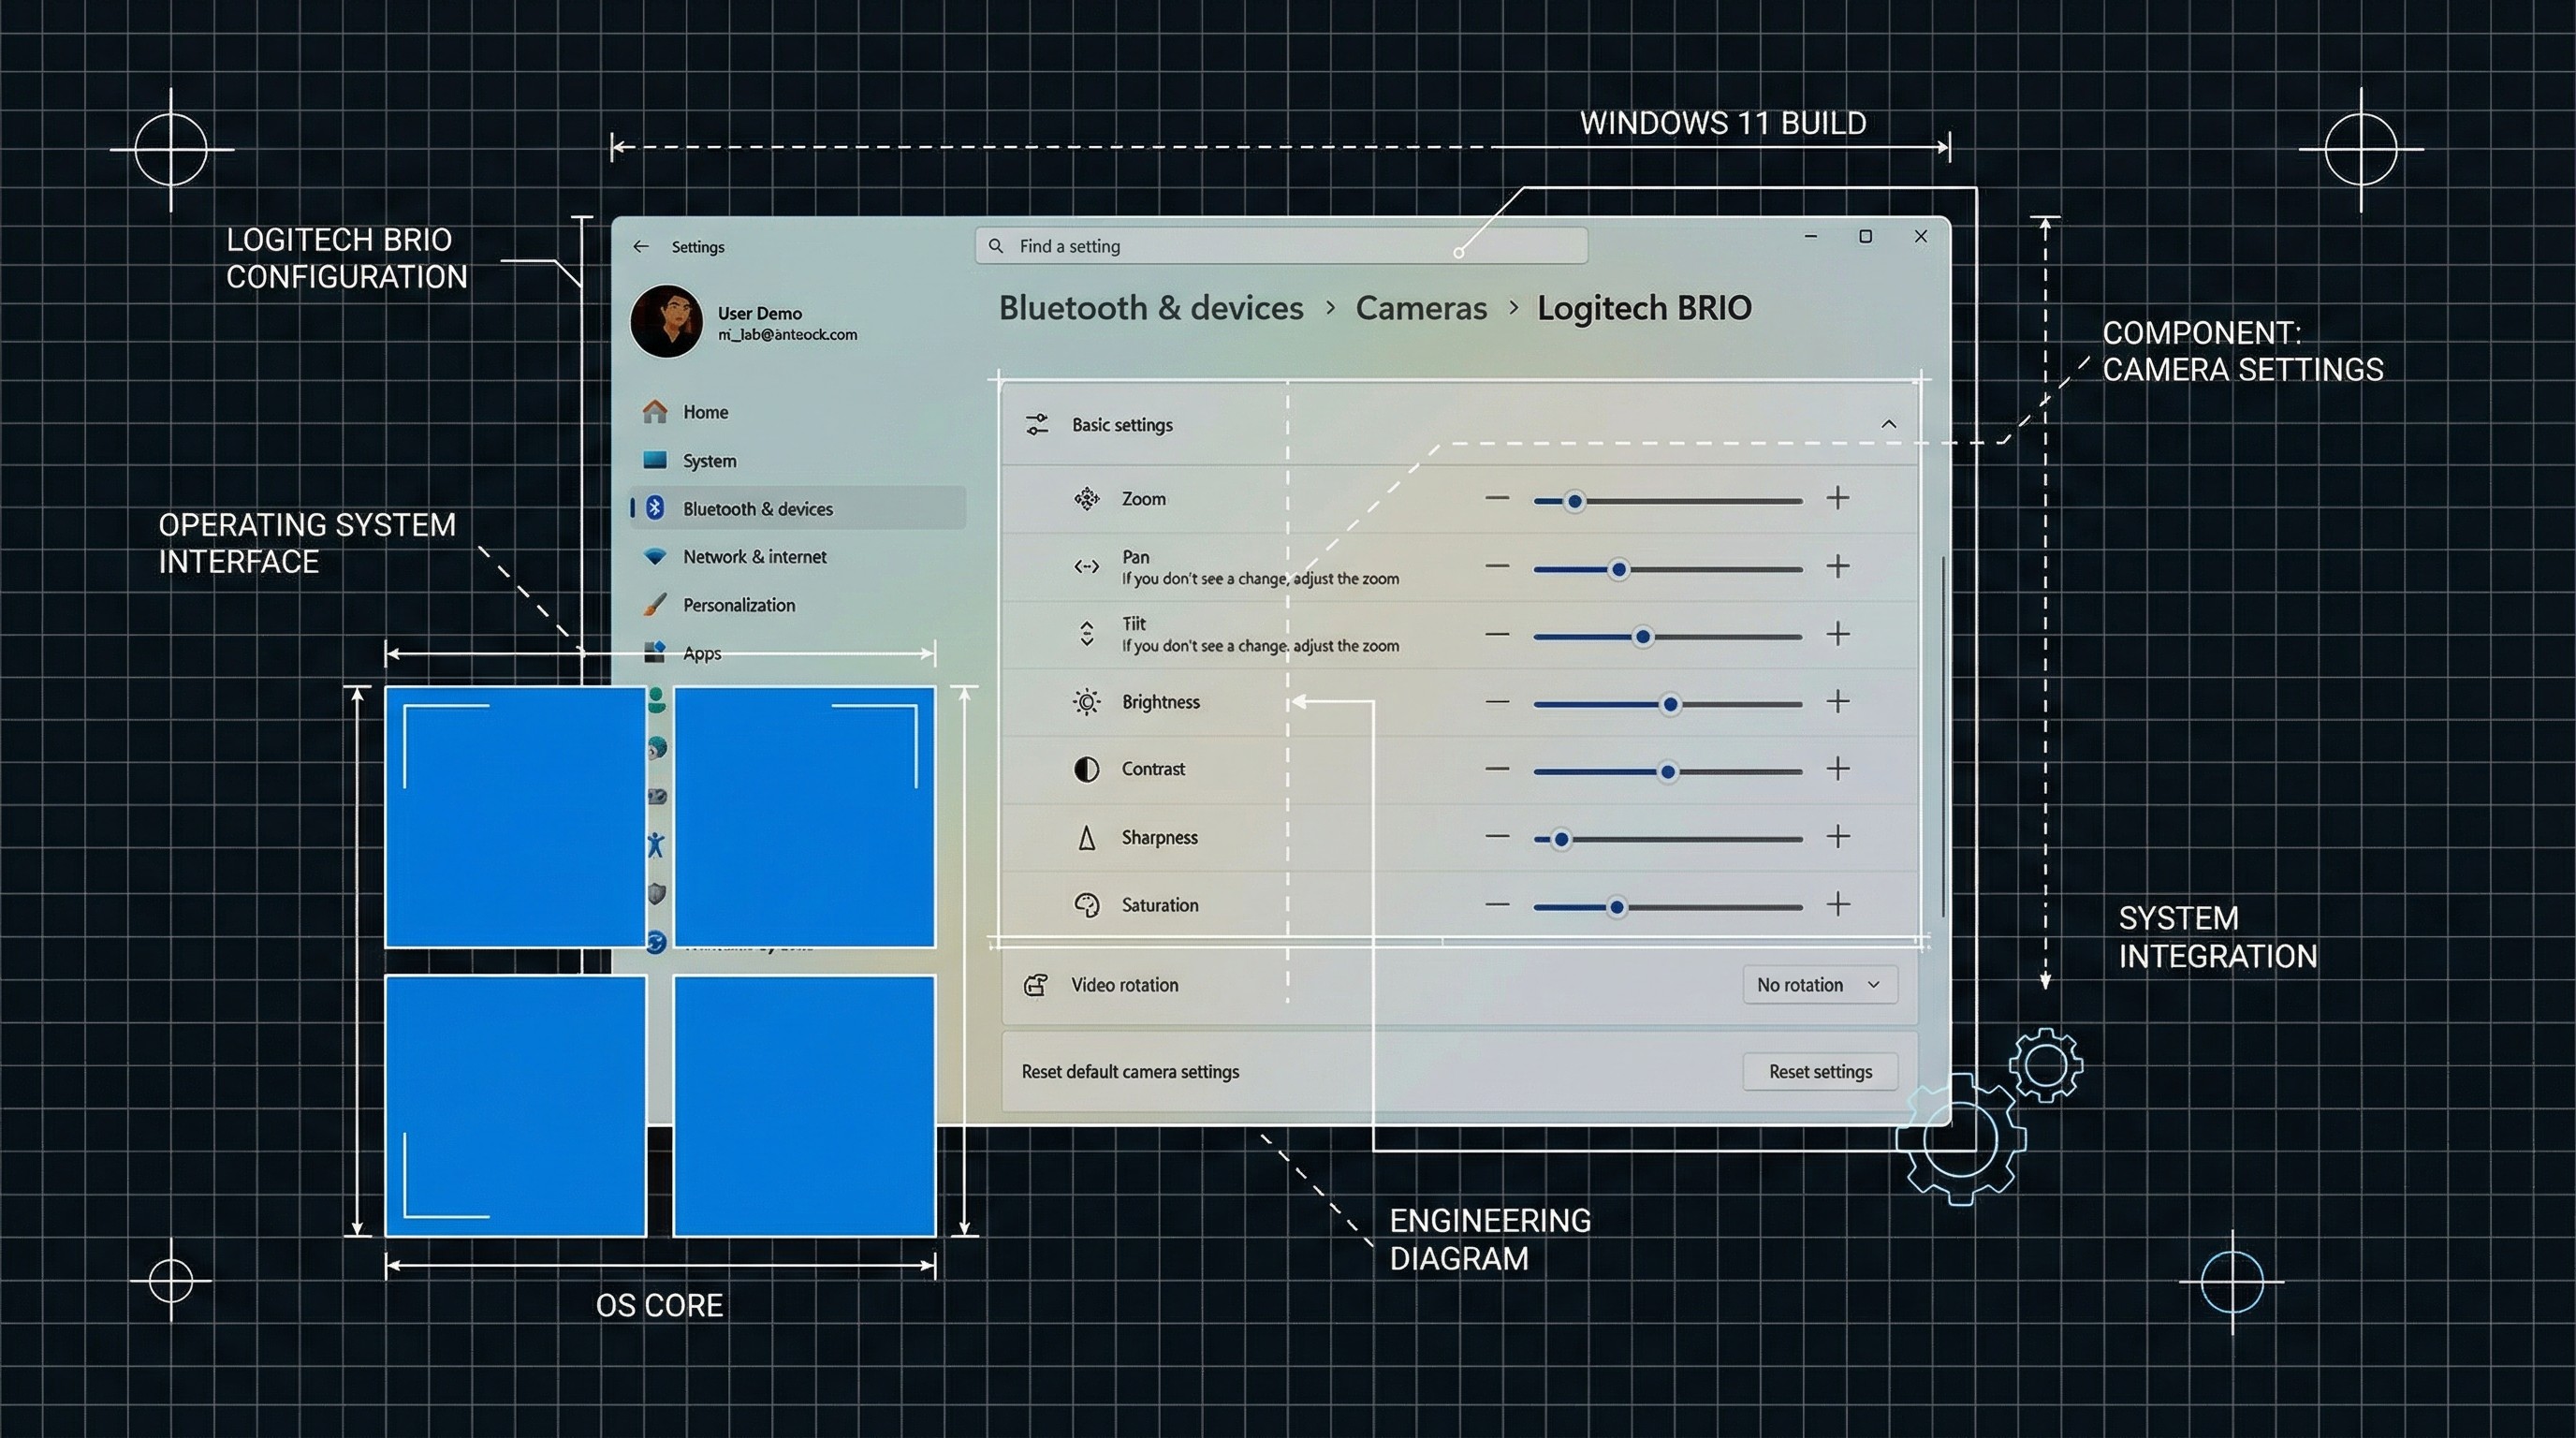Increase Zoom with the plus control
The width and height of the screenshot is (2576, 1438).
coord(1838,498)
